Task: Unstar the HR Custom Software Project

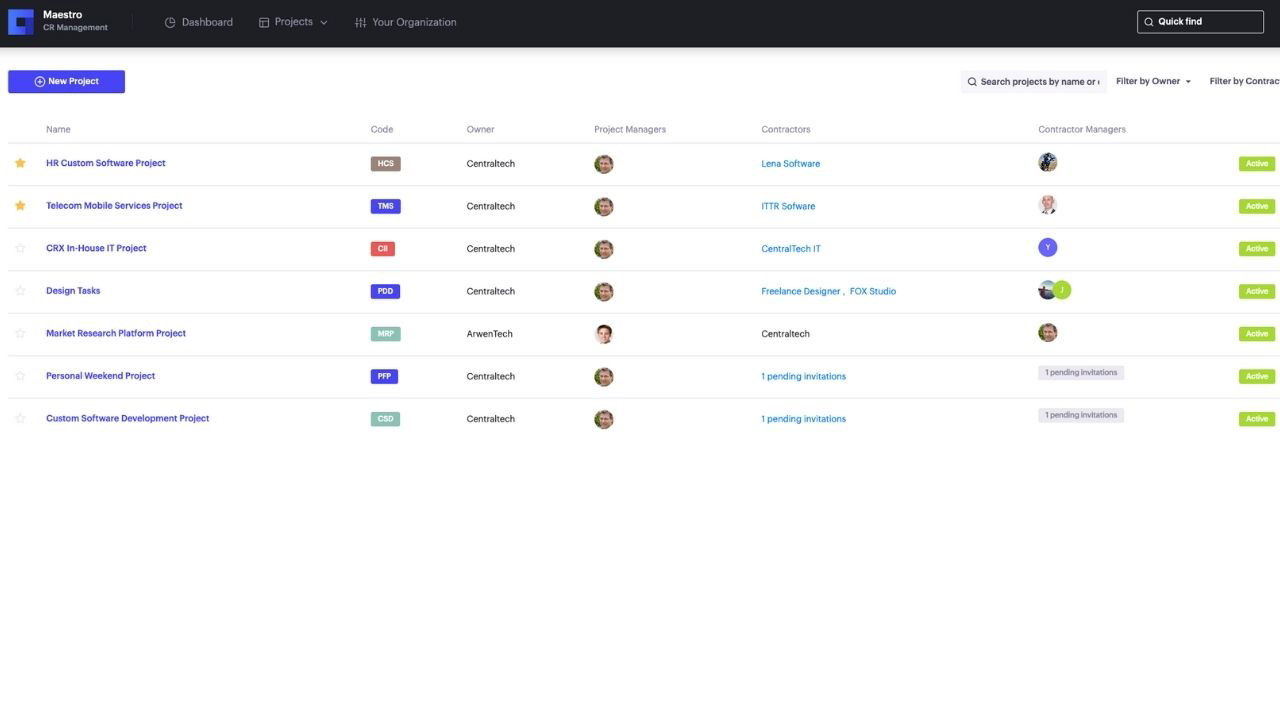Action: (20, 163)
